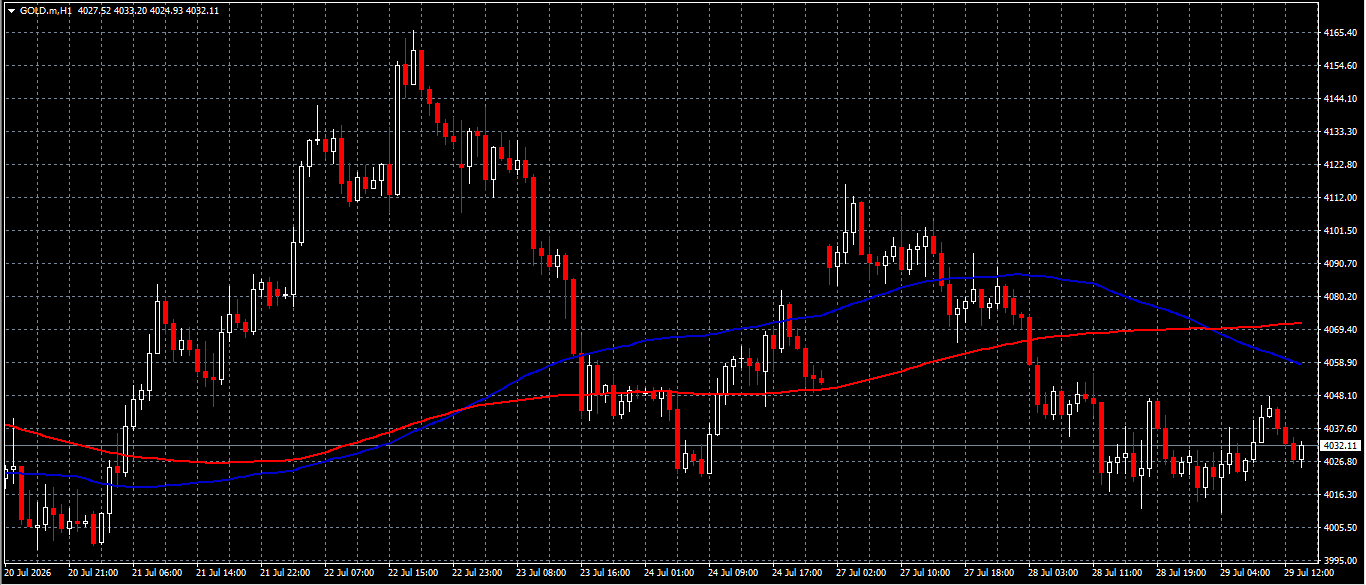Click the 4133.30 price axis label
1366x585 pixels.
click(x=1338, y=132)
